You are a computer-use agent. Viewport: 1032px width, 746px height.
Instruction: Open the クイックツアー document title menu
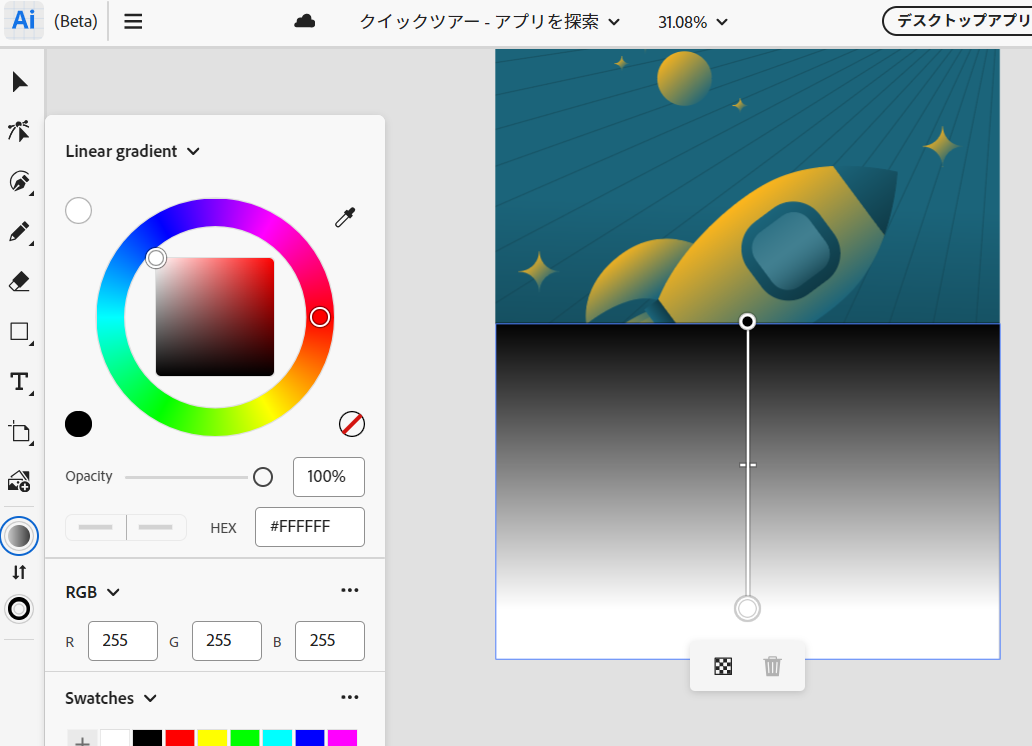coord(487,20)
